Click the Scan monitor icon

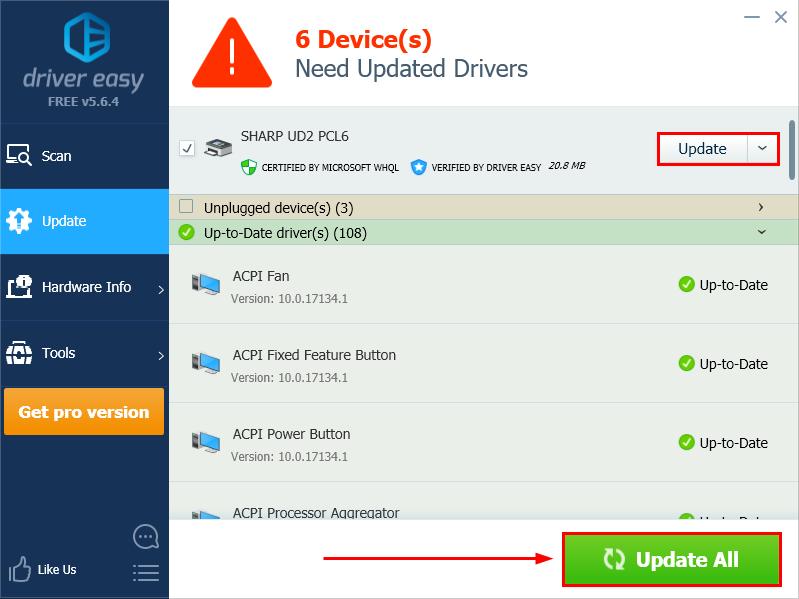point(19,156)
